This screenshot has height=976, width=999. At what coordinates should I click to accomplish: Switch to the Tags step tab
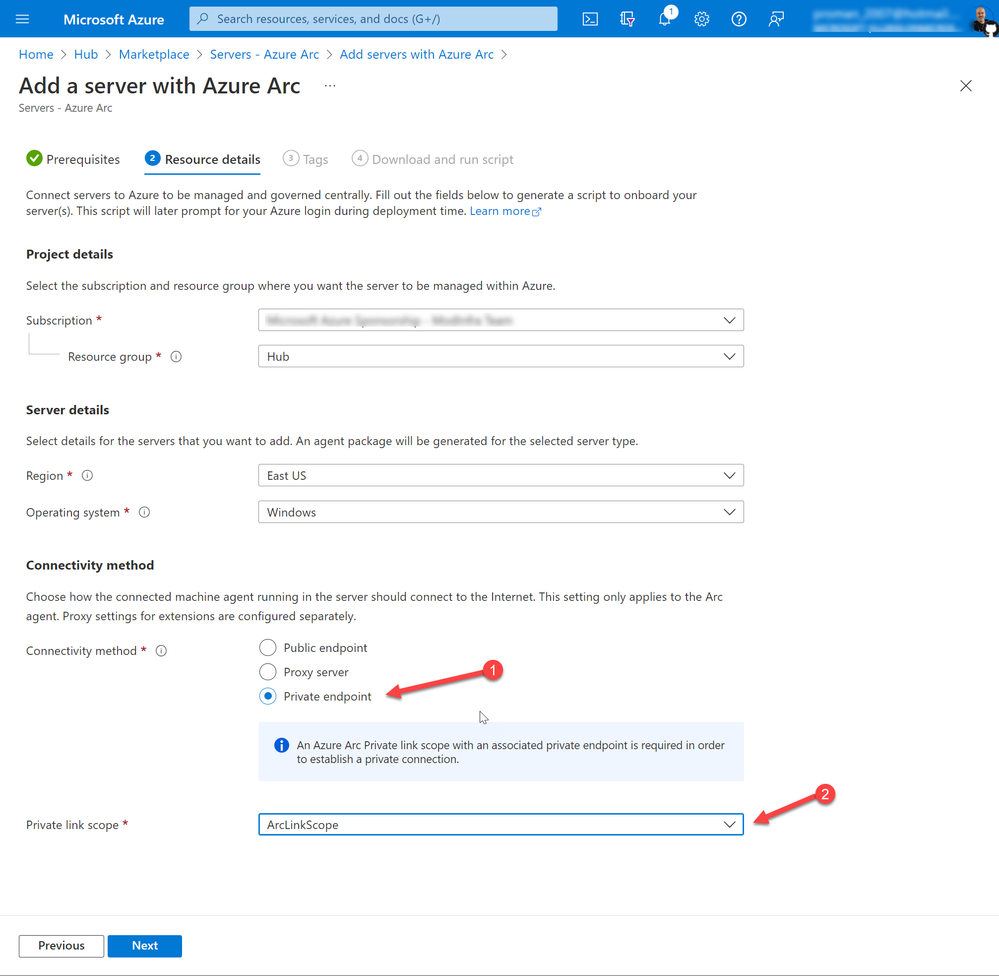(306, 159)
